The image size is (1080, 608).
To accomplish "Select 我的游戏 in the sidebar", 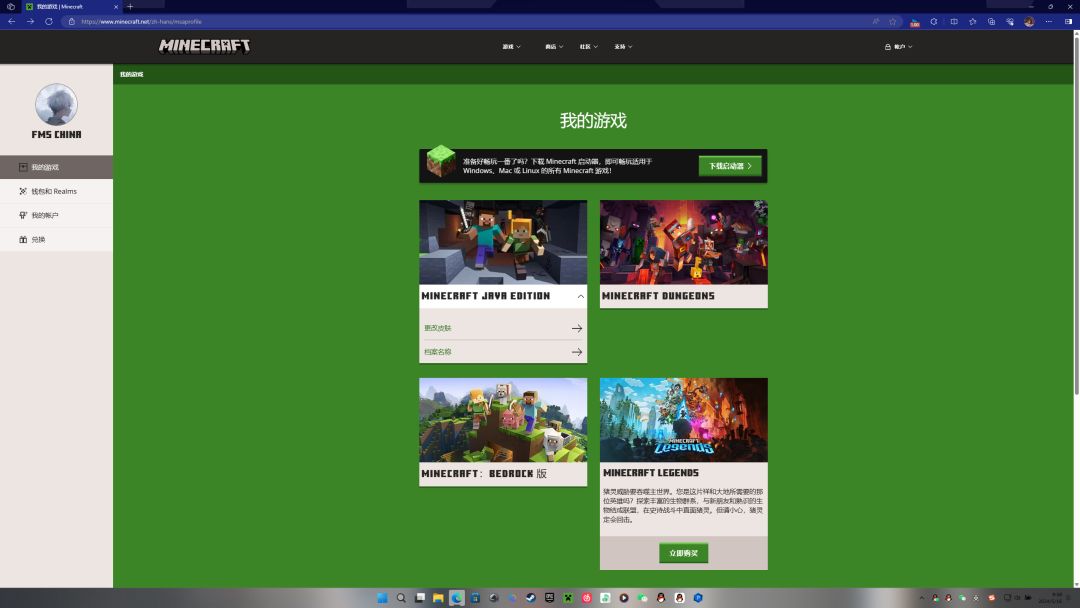I will [56, 167].
